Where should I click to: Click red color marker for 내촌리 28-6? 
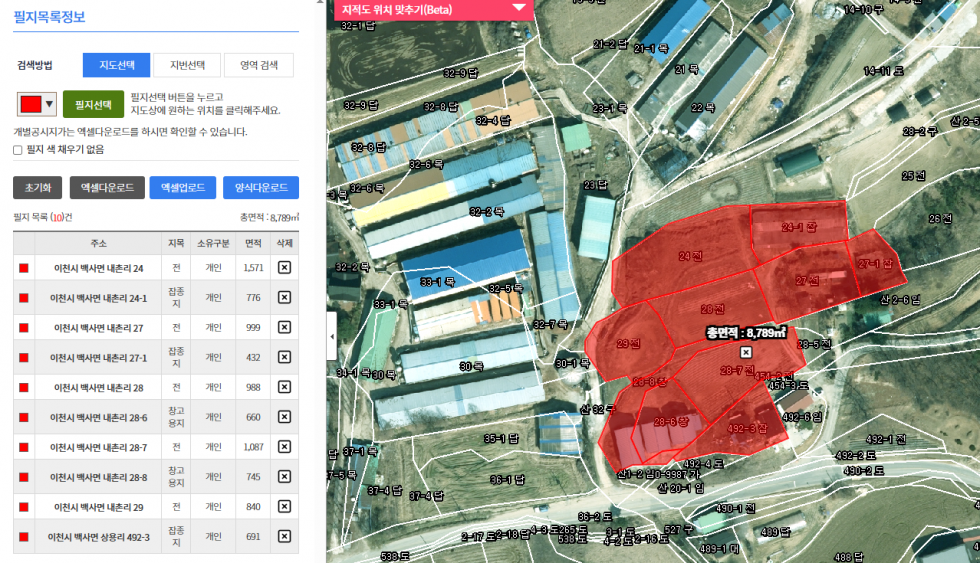(x=24, y=417)
